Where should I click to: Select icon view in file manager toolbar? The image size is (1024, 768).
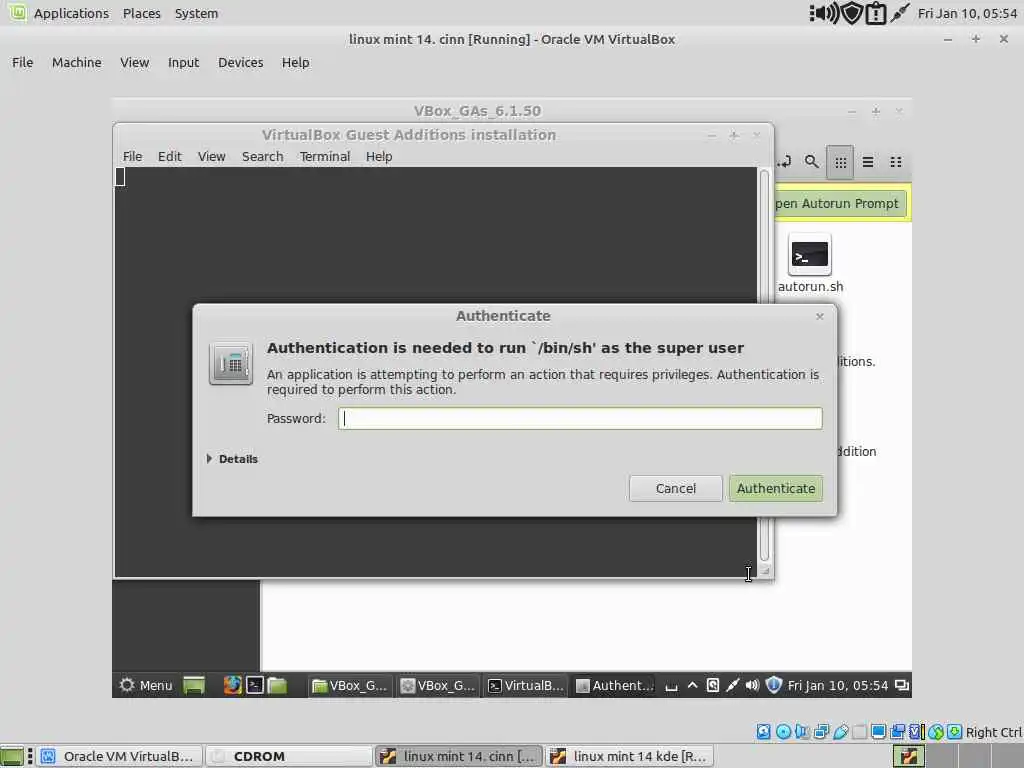[x=840, y=162]
